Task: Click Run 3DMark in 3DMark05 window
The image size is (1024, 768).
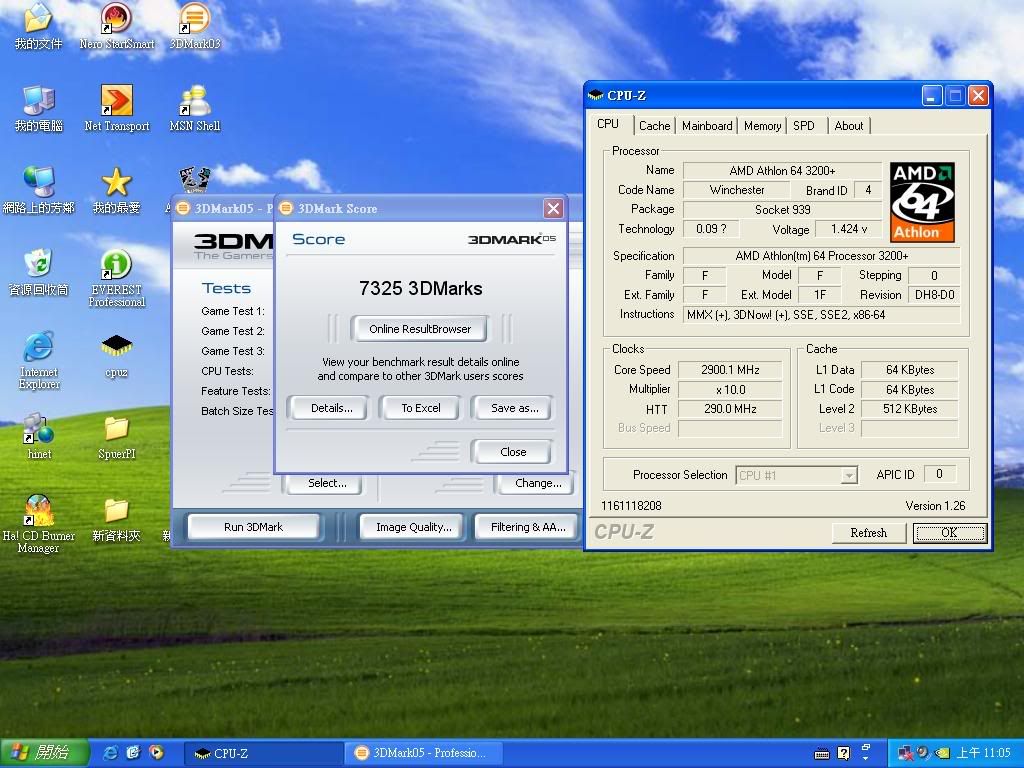Action: pyautogui.click(x=253, y=527)
